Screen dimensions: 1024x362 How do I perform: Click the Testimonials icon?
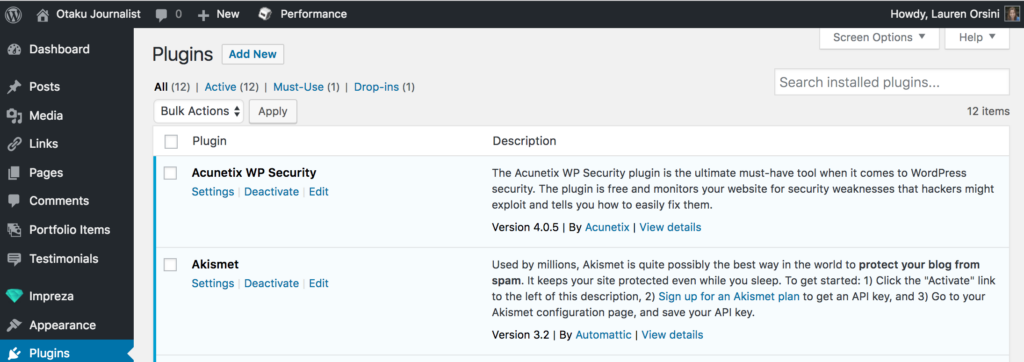click(x=14, y=259)
